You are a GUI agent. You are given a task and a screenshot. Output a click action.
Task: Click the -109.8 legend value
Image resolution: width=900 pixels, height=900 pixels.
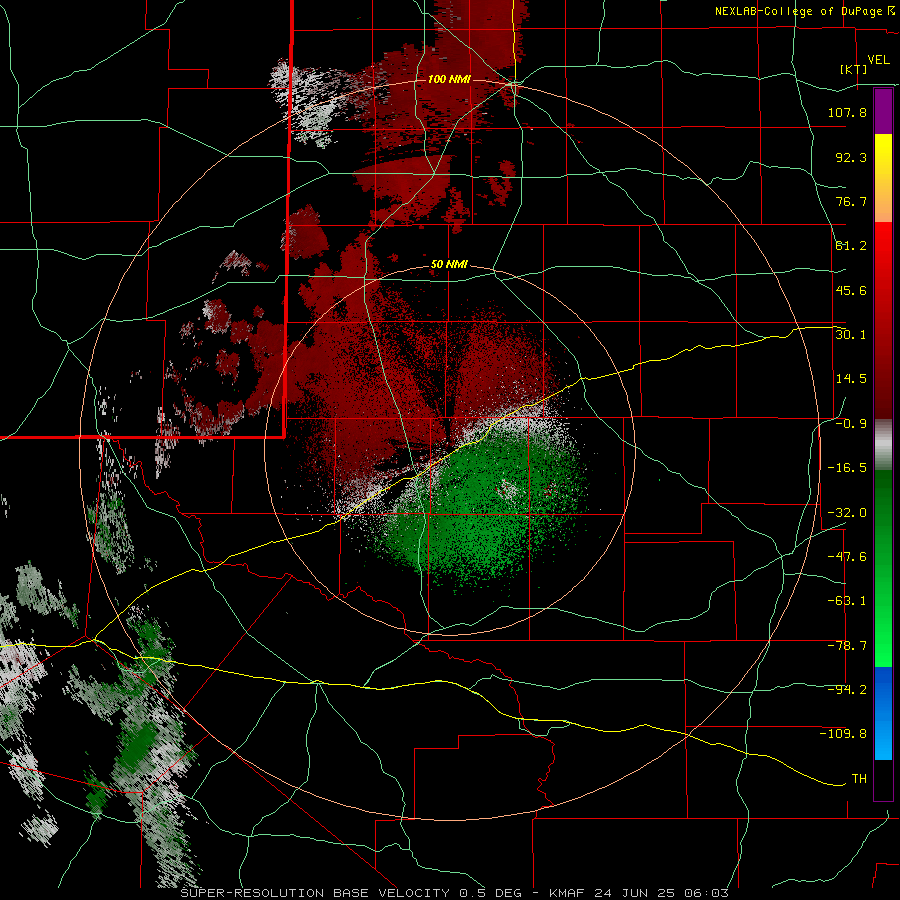pos(843,734)
